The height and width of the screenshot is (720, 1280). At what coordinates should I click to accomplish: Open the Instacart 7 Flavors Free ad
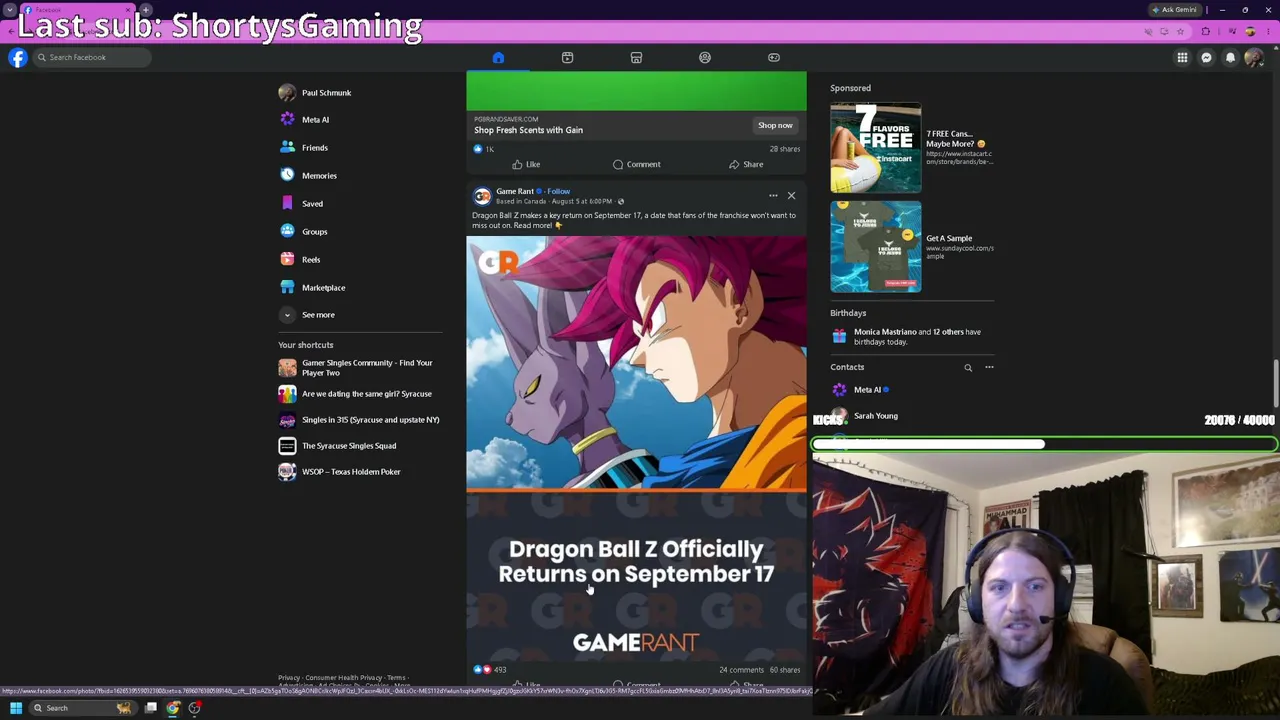point(912,148)
